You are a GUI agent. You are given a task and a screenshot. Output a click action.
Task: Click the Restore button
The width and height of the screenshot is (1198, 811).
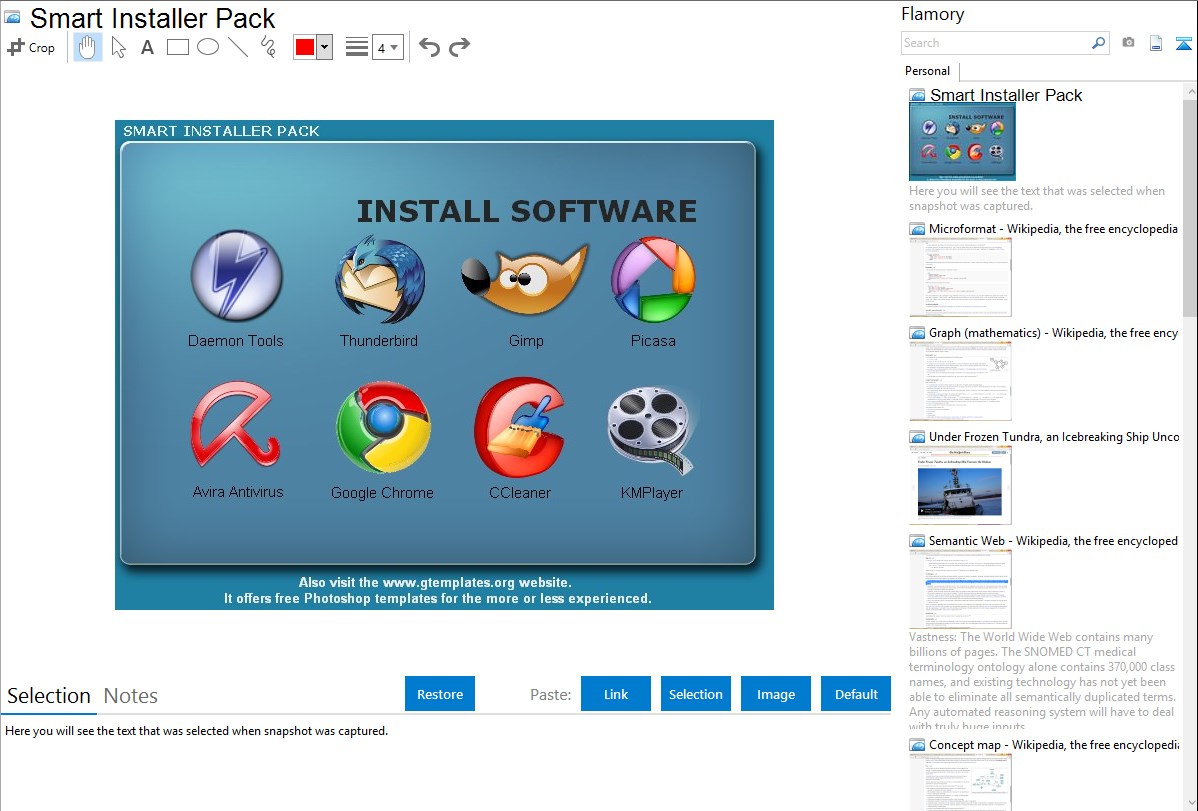coord(440,694)
